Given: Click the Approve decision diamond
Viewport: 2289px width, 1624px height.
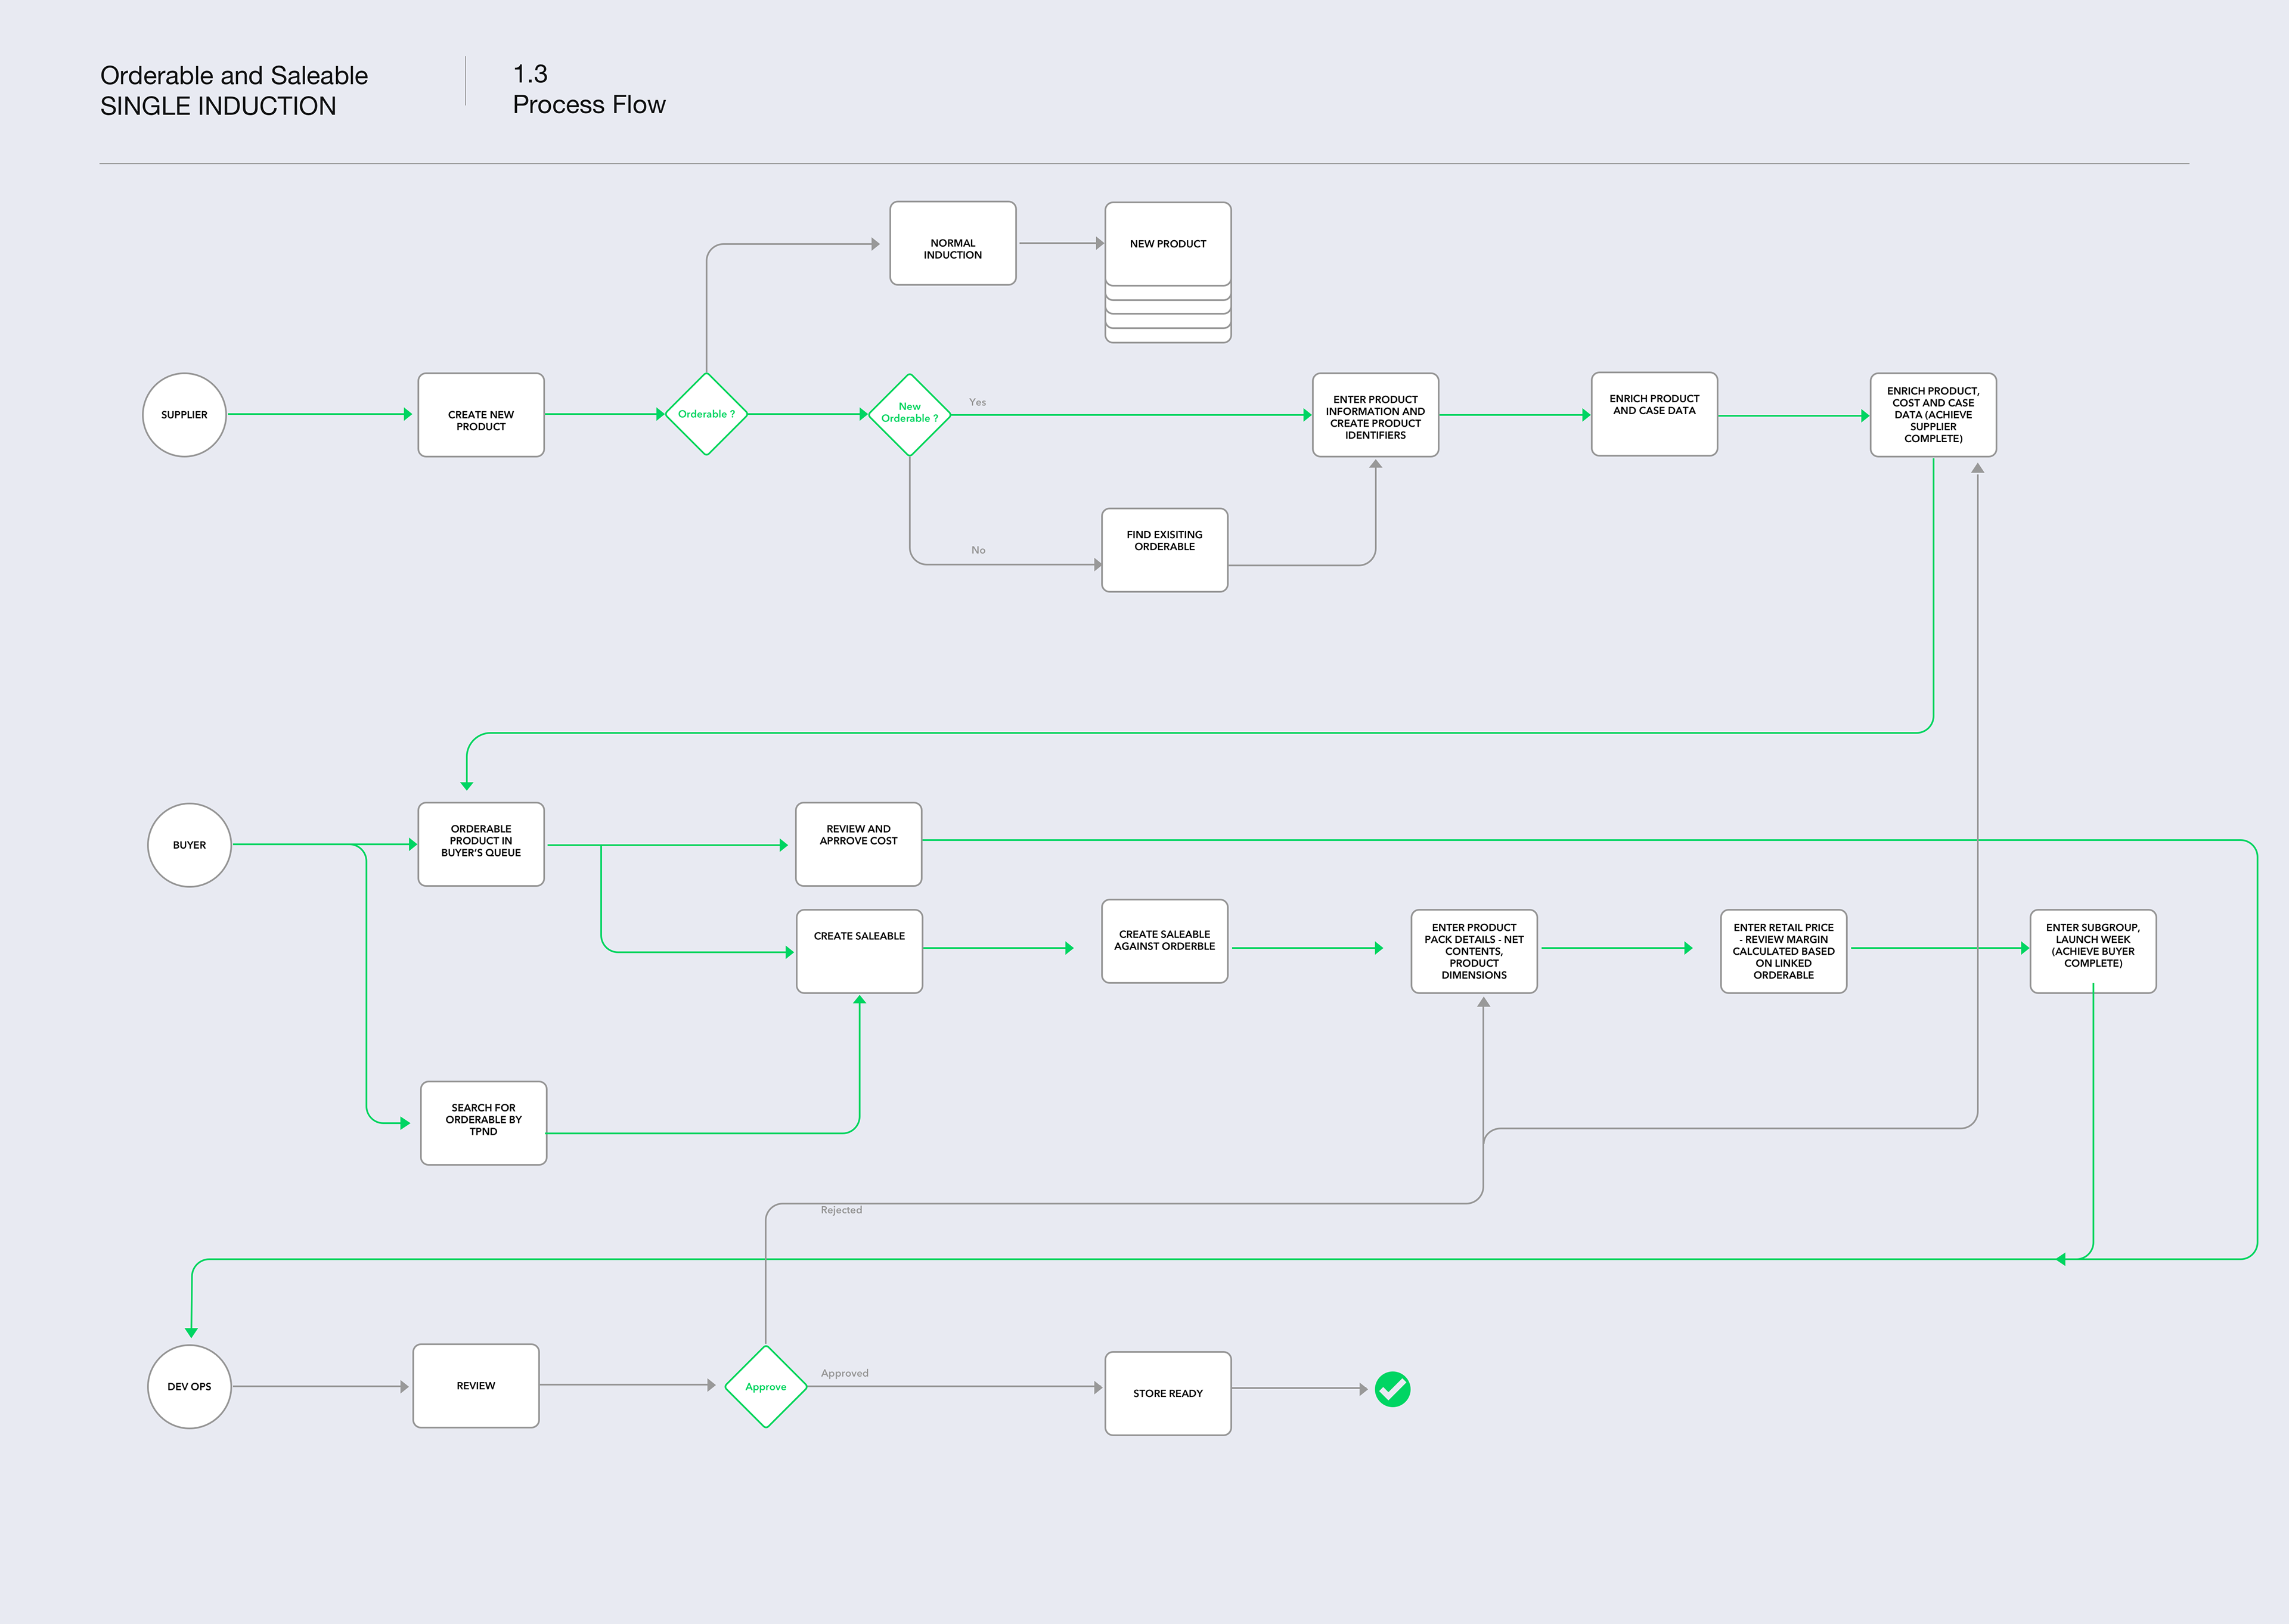Looking at the screenshot, I should tap(765, 1386).
